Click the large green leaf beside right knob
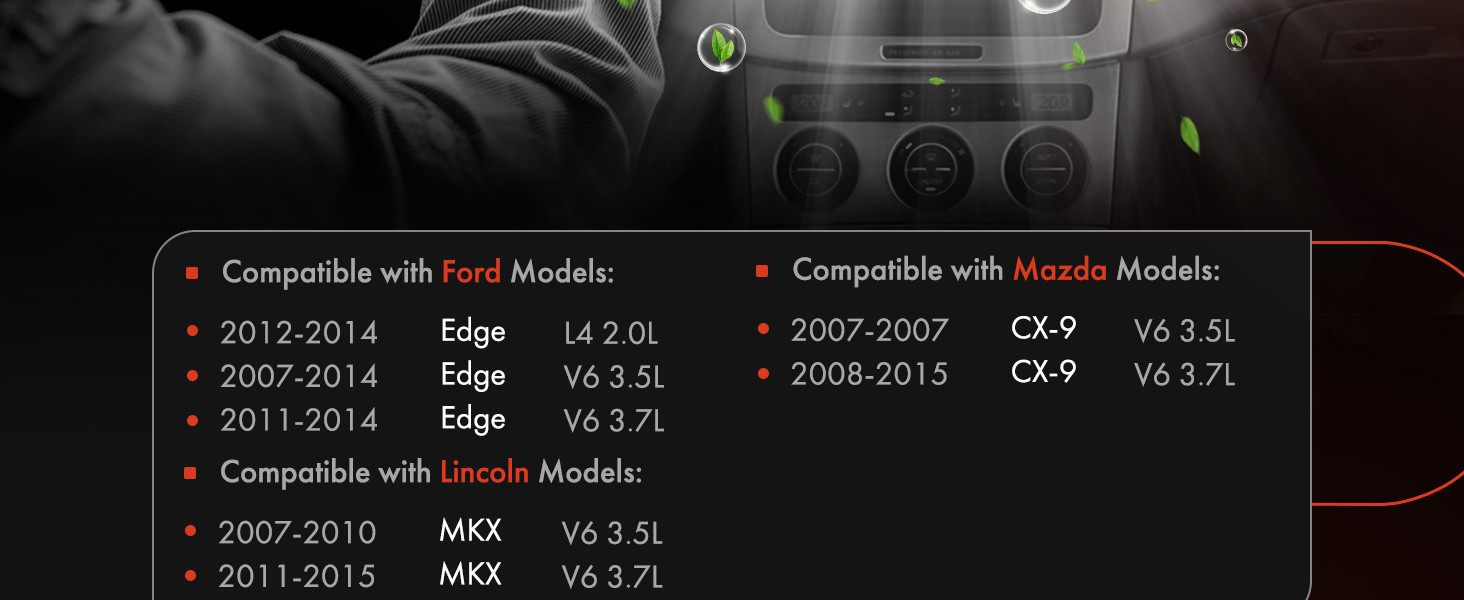1464x600 pixels. coord(1189,135)
